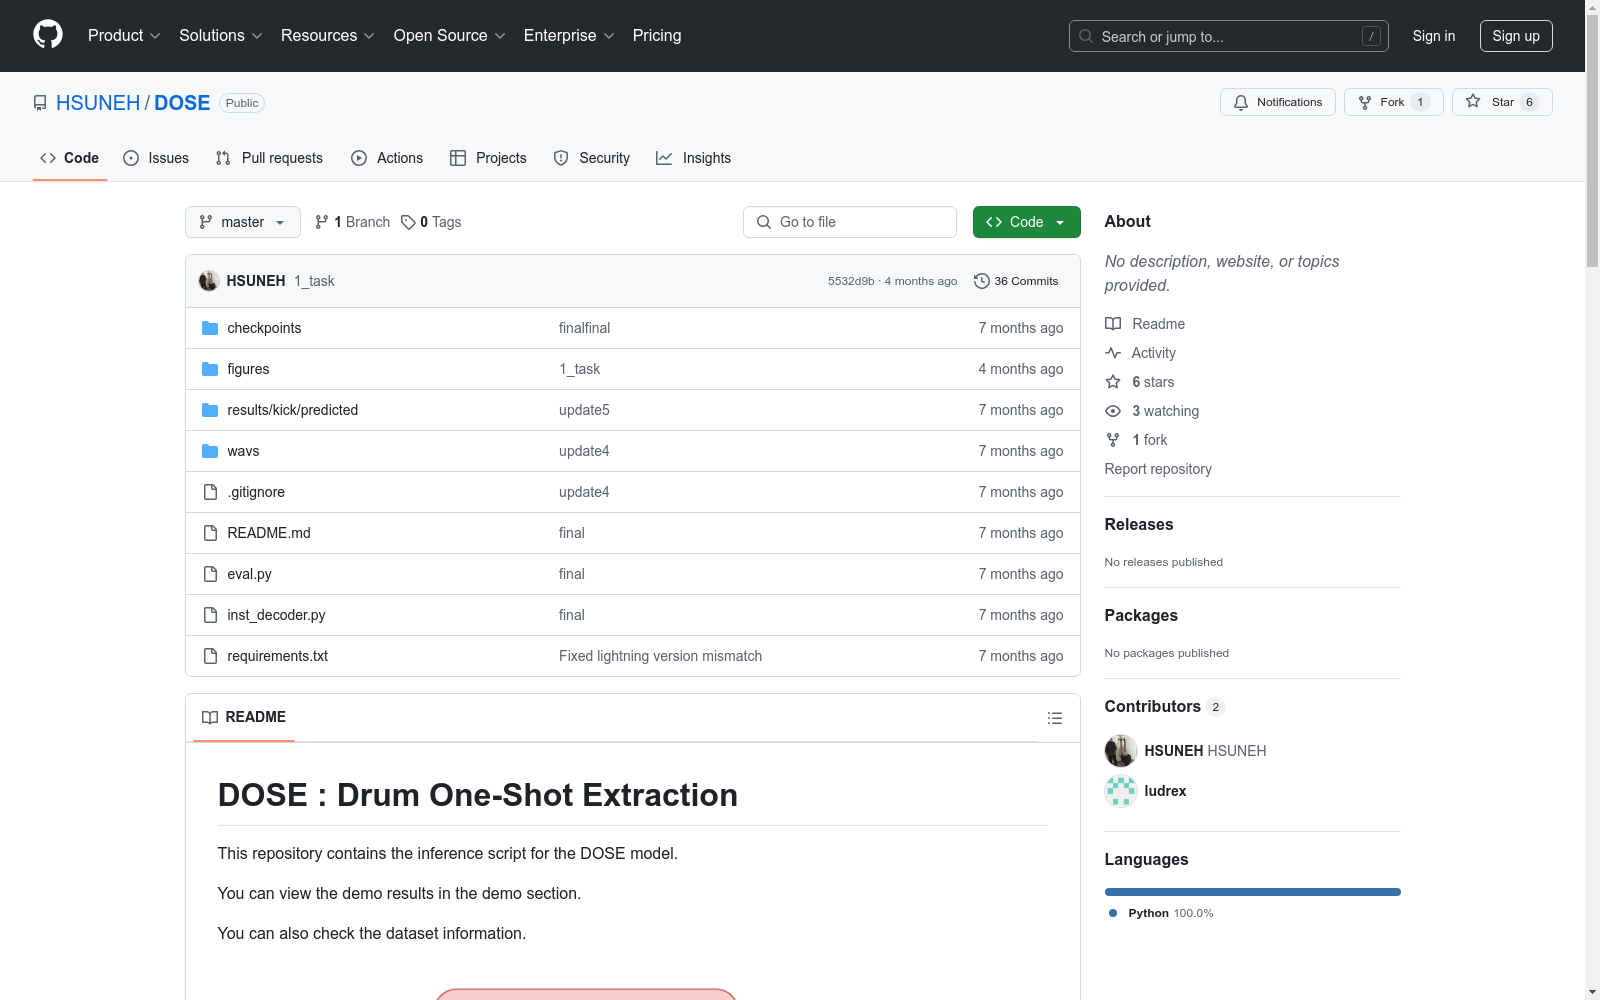The width and height of the screenshot is (1600, 1000).
Task: Expand the Solutions menu
Action: tap(221, 35)
